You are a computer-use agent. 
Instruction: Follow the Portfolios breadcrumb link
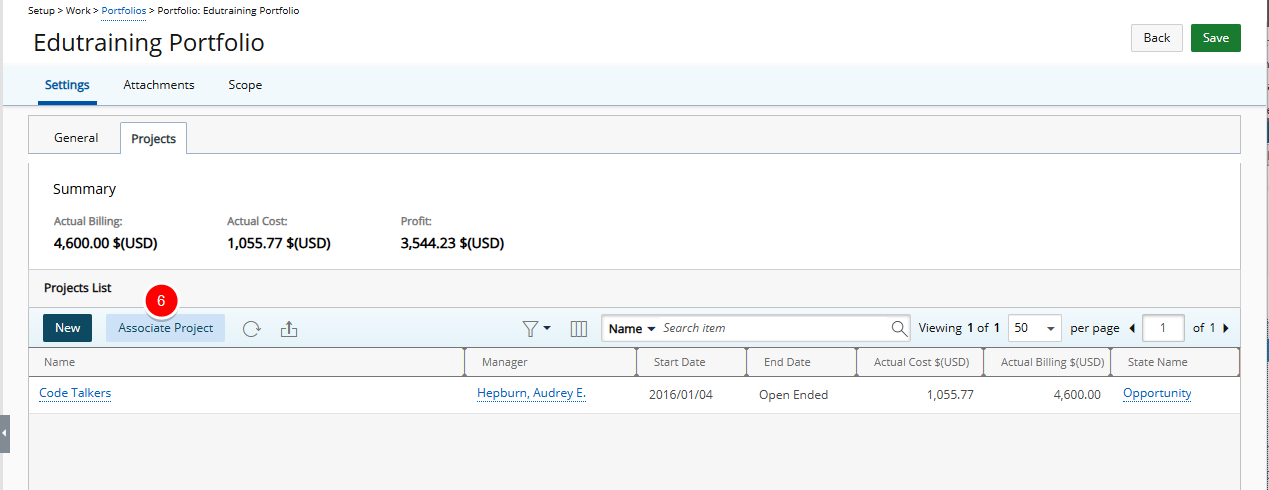[124, 10]
